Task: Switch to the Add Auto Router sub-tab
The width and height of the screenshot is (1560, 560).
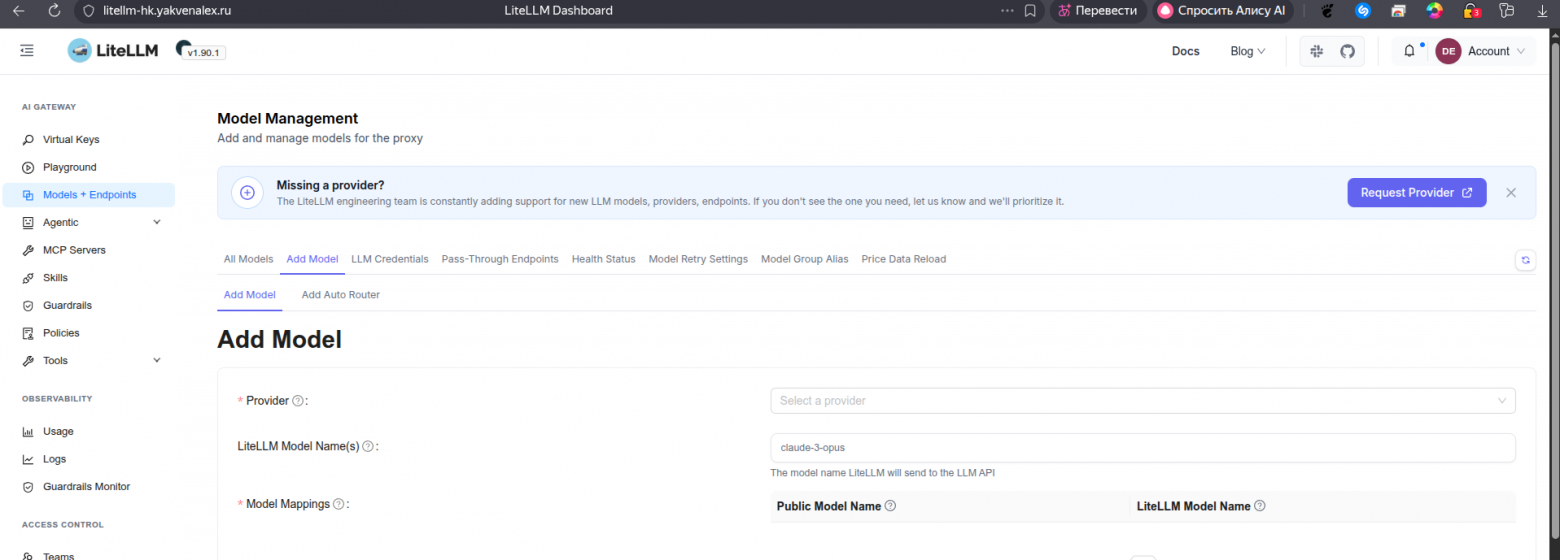Action: pos(341,295)
